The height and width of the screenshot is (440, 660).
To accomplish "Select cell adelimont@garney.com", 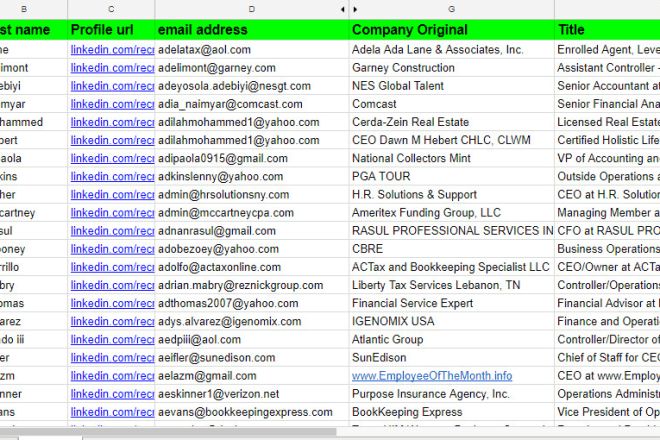I will (x=252, y=68).
